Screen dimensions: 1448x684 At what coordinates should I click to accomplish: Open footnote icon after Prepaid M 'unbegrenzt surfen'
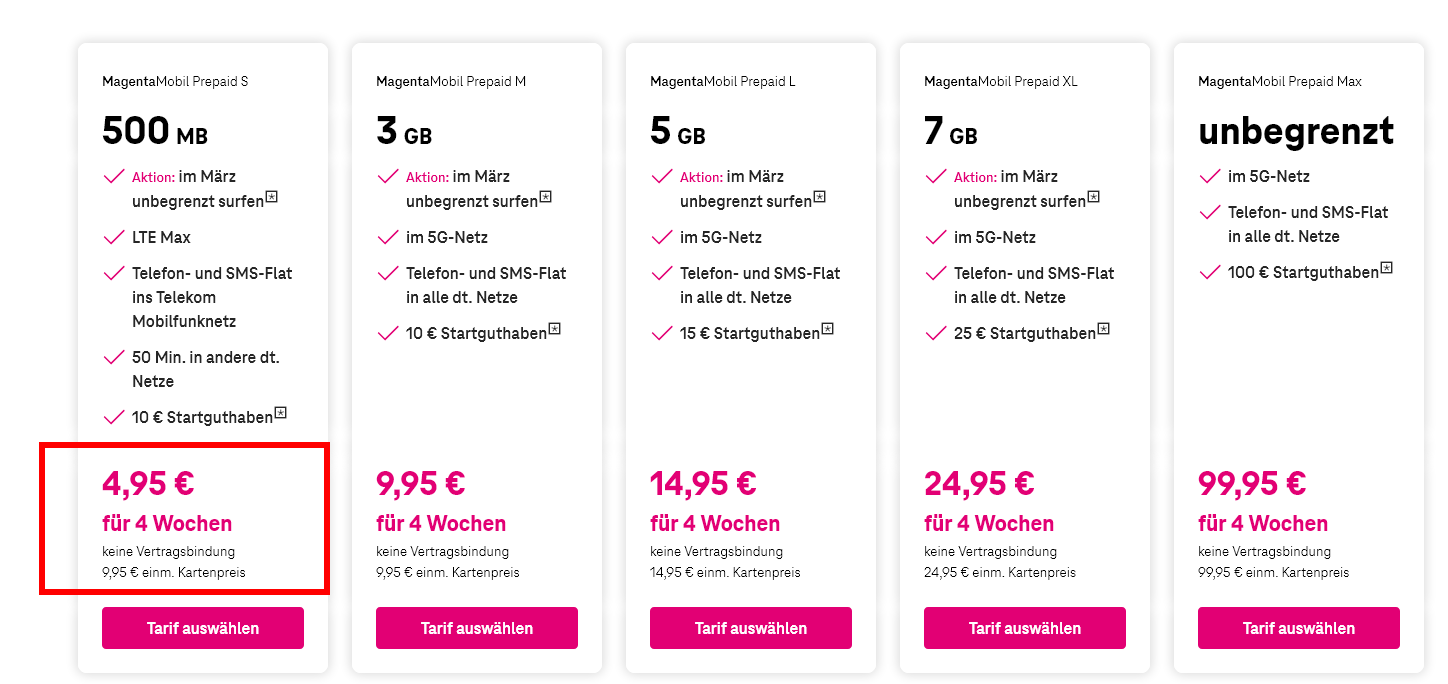click(x=545, y=197)
